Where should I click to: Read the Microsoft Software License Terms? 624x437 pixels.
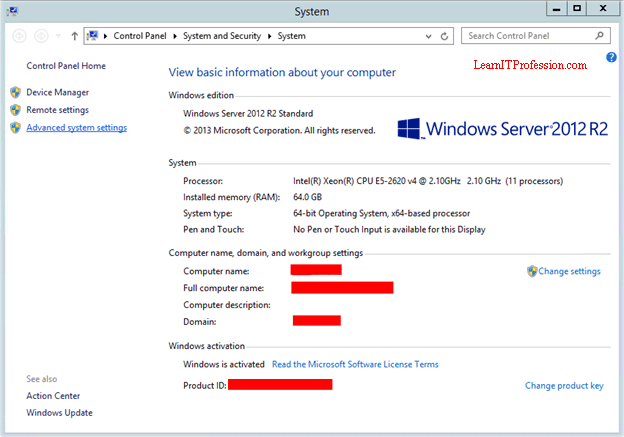coord(355,365)
